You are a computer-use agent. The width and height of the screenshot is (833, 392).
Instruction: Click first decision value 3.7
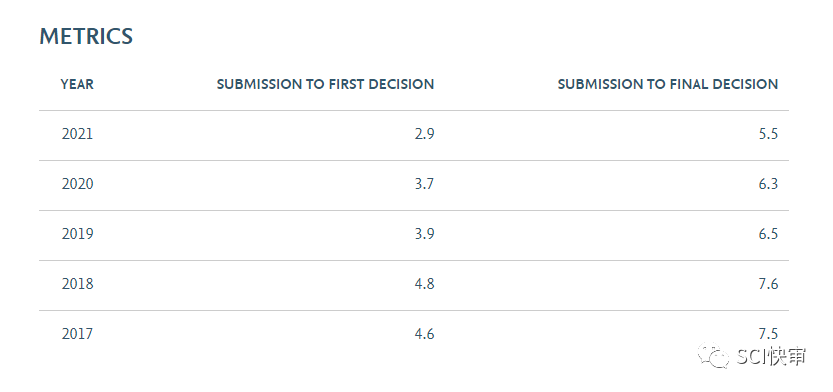424,184
